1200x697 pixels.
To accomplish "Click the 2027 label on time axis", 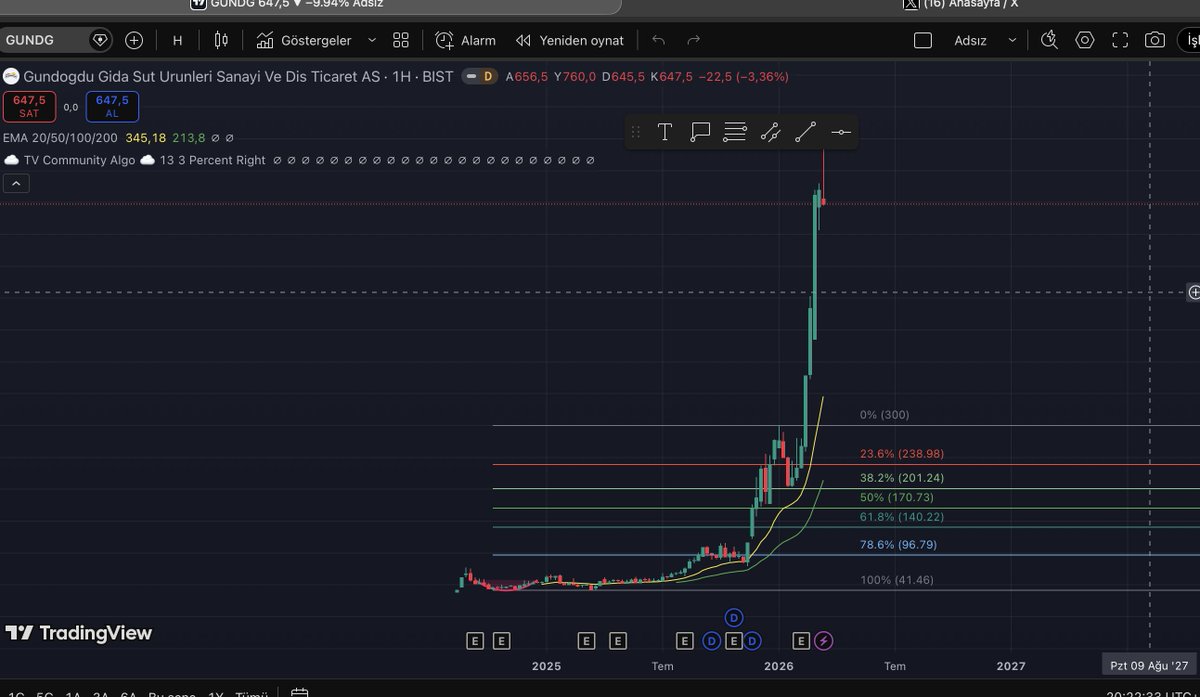I will coord(1011,666).
